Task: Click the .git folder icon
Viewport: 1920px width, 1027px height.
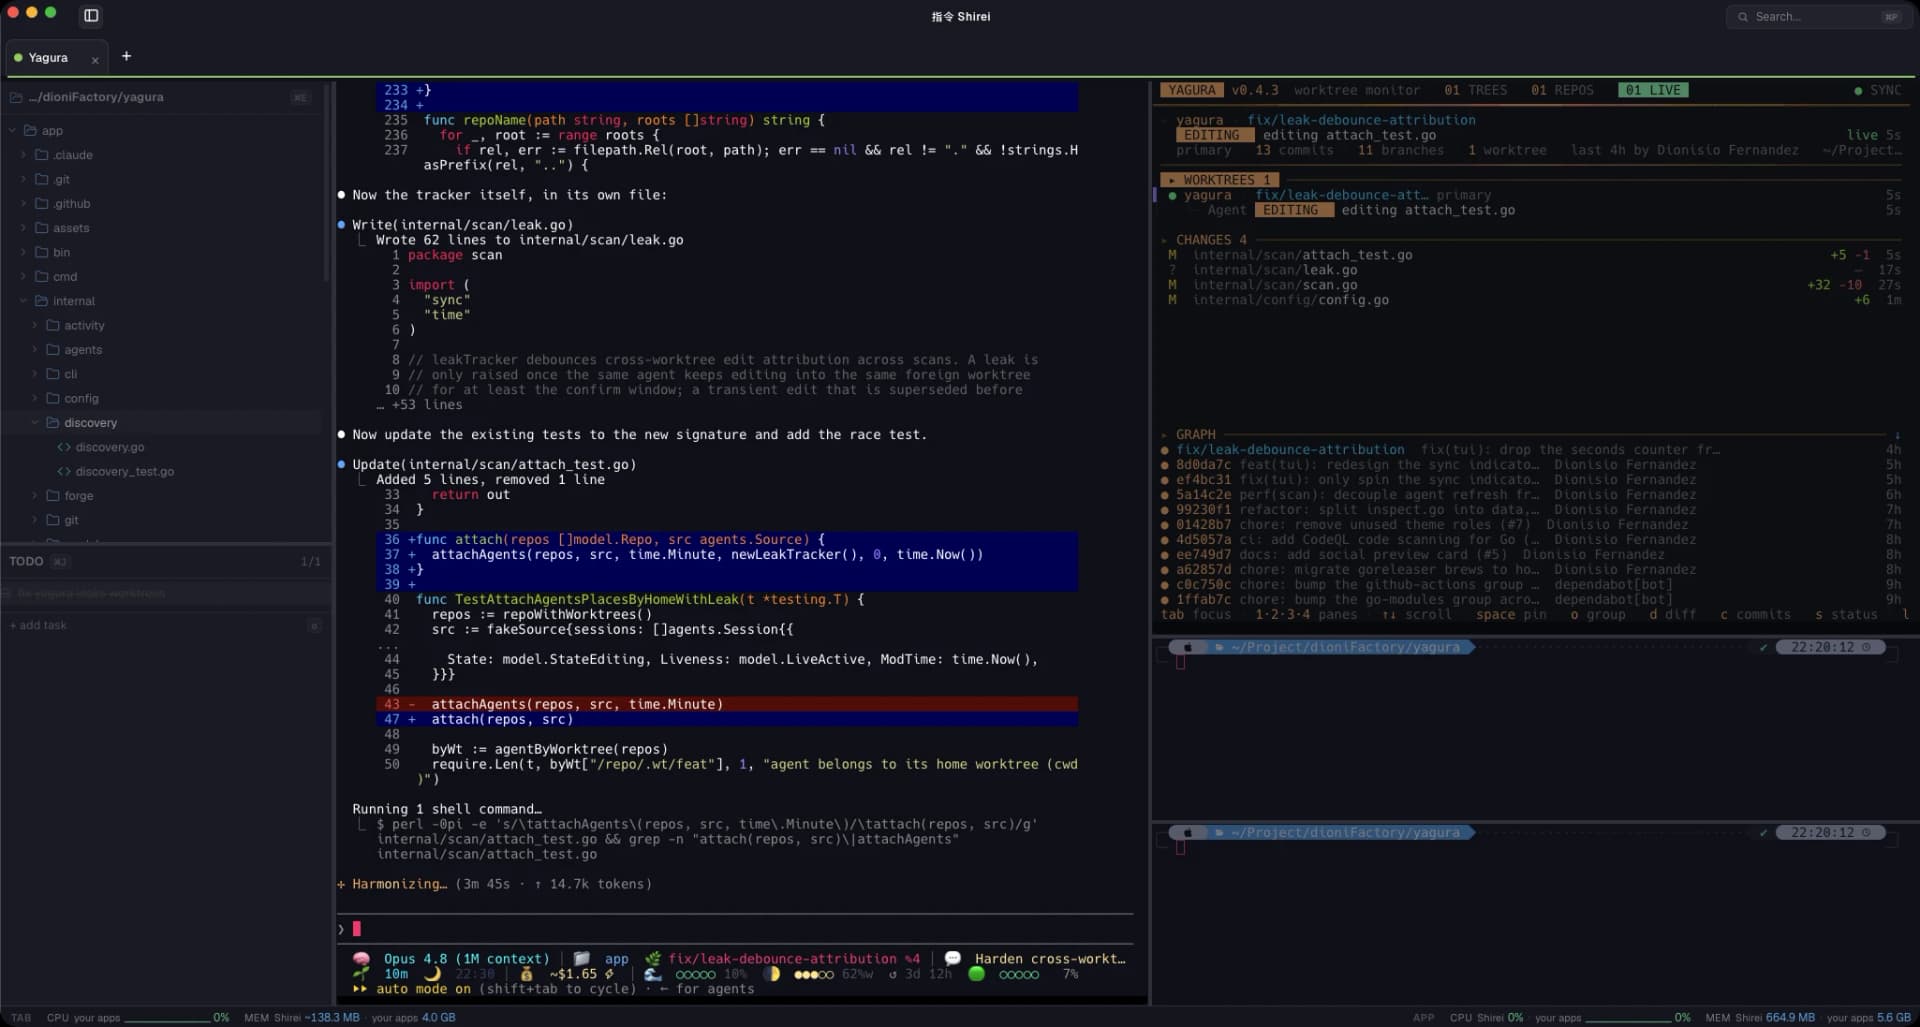Action: [42, 179]
